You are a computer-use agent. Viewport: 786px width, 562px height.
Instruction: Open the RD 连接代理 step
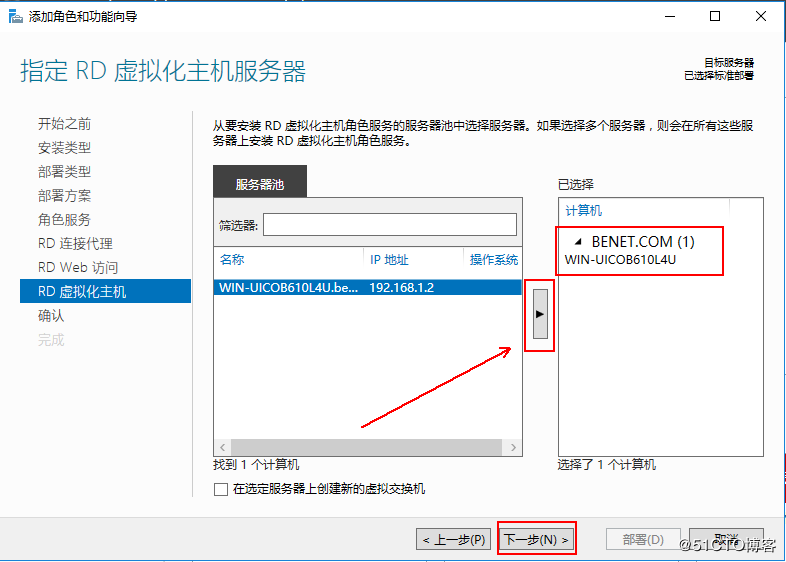(75, 244)
